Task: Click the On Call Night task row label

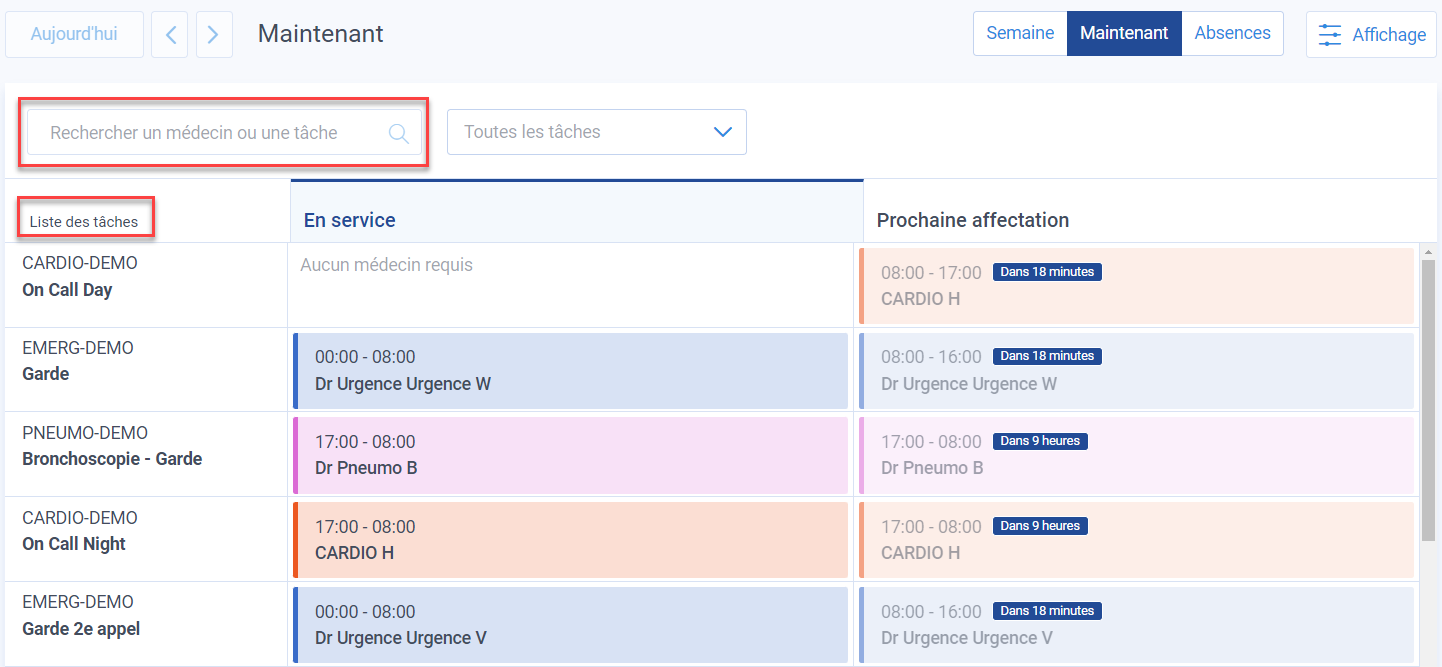Action: [x=74, y=544]
